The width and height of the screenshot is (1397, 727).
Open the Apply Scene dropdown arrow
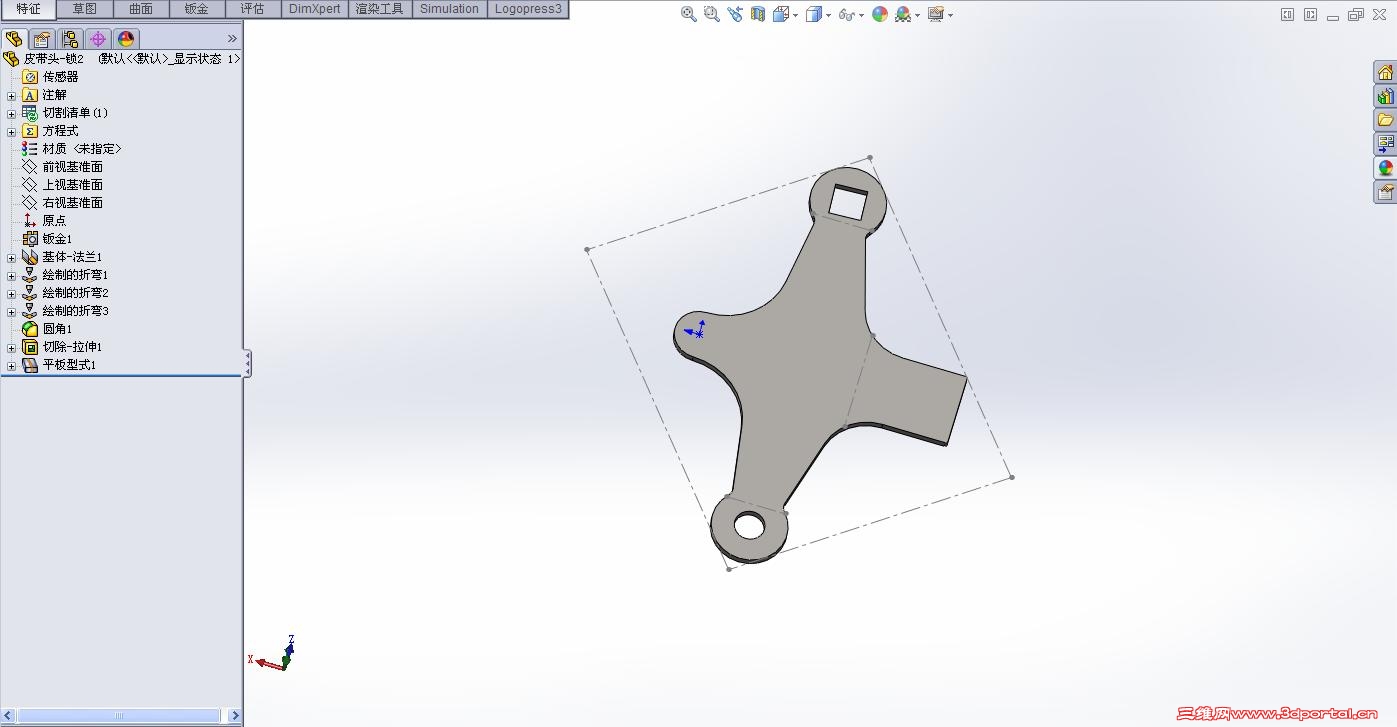[917, 15]
